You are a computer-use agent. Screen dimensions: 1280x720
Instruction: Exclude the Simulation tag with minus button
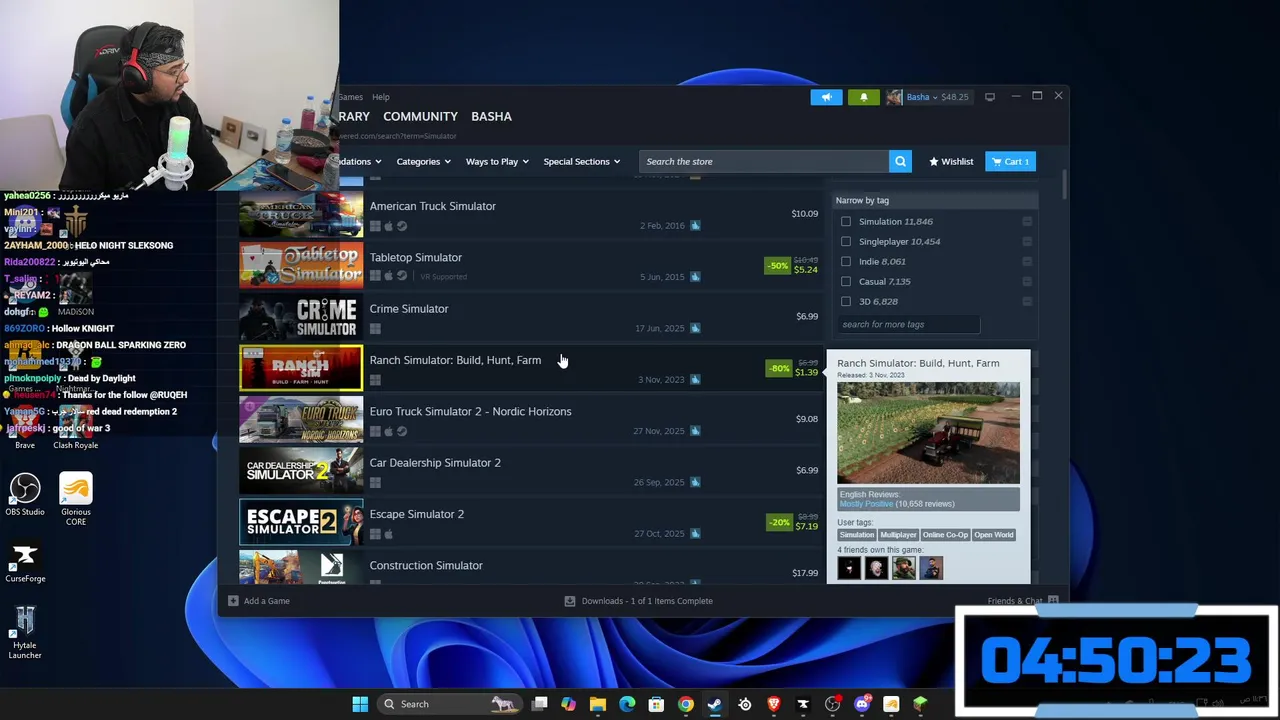[x=1027, y=221]
